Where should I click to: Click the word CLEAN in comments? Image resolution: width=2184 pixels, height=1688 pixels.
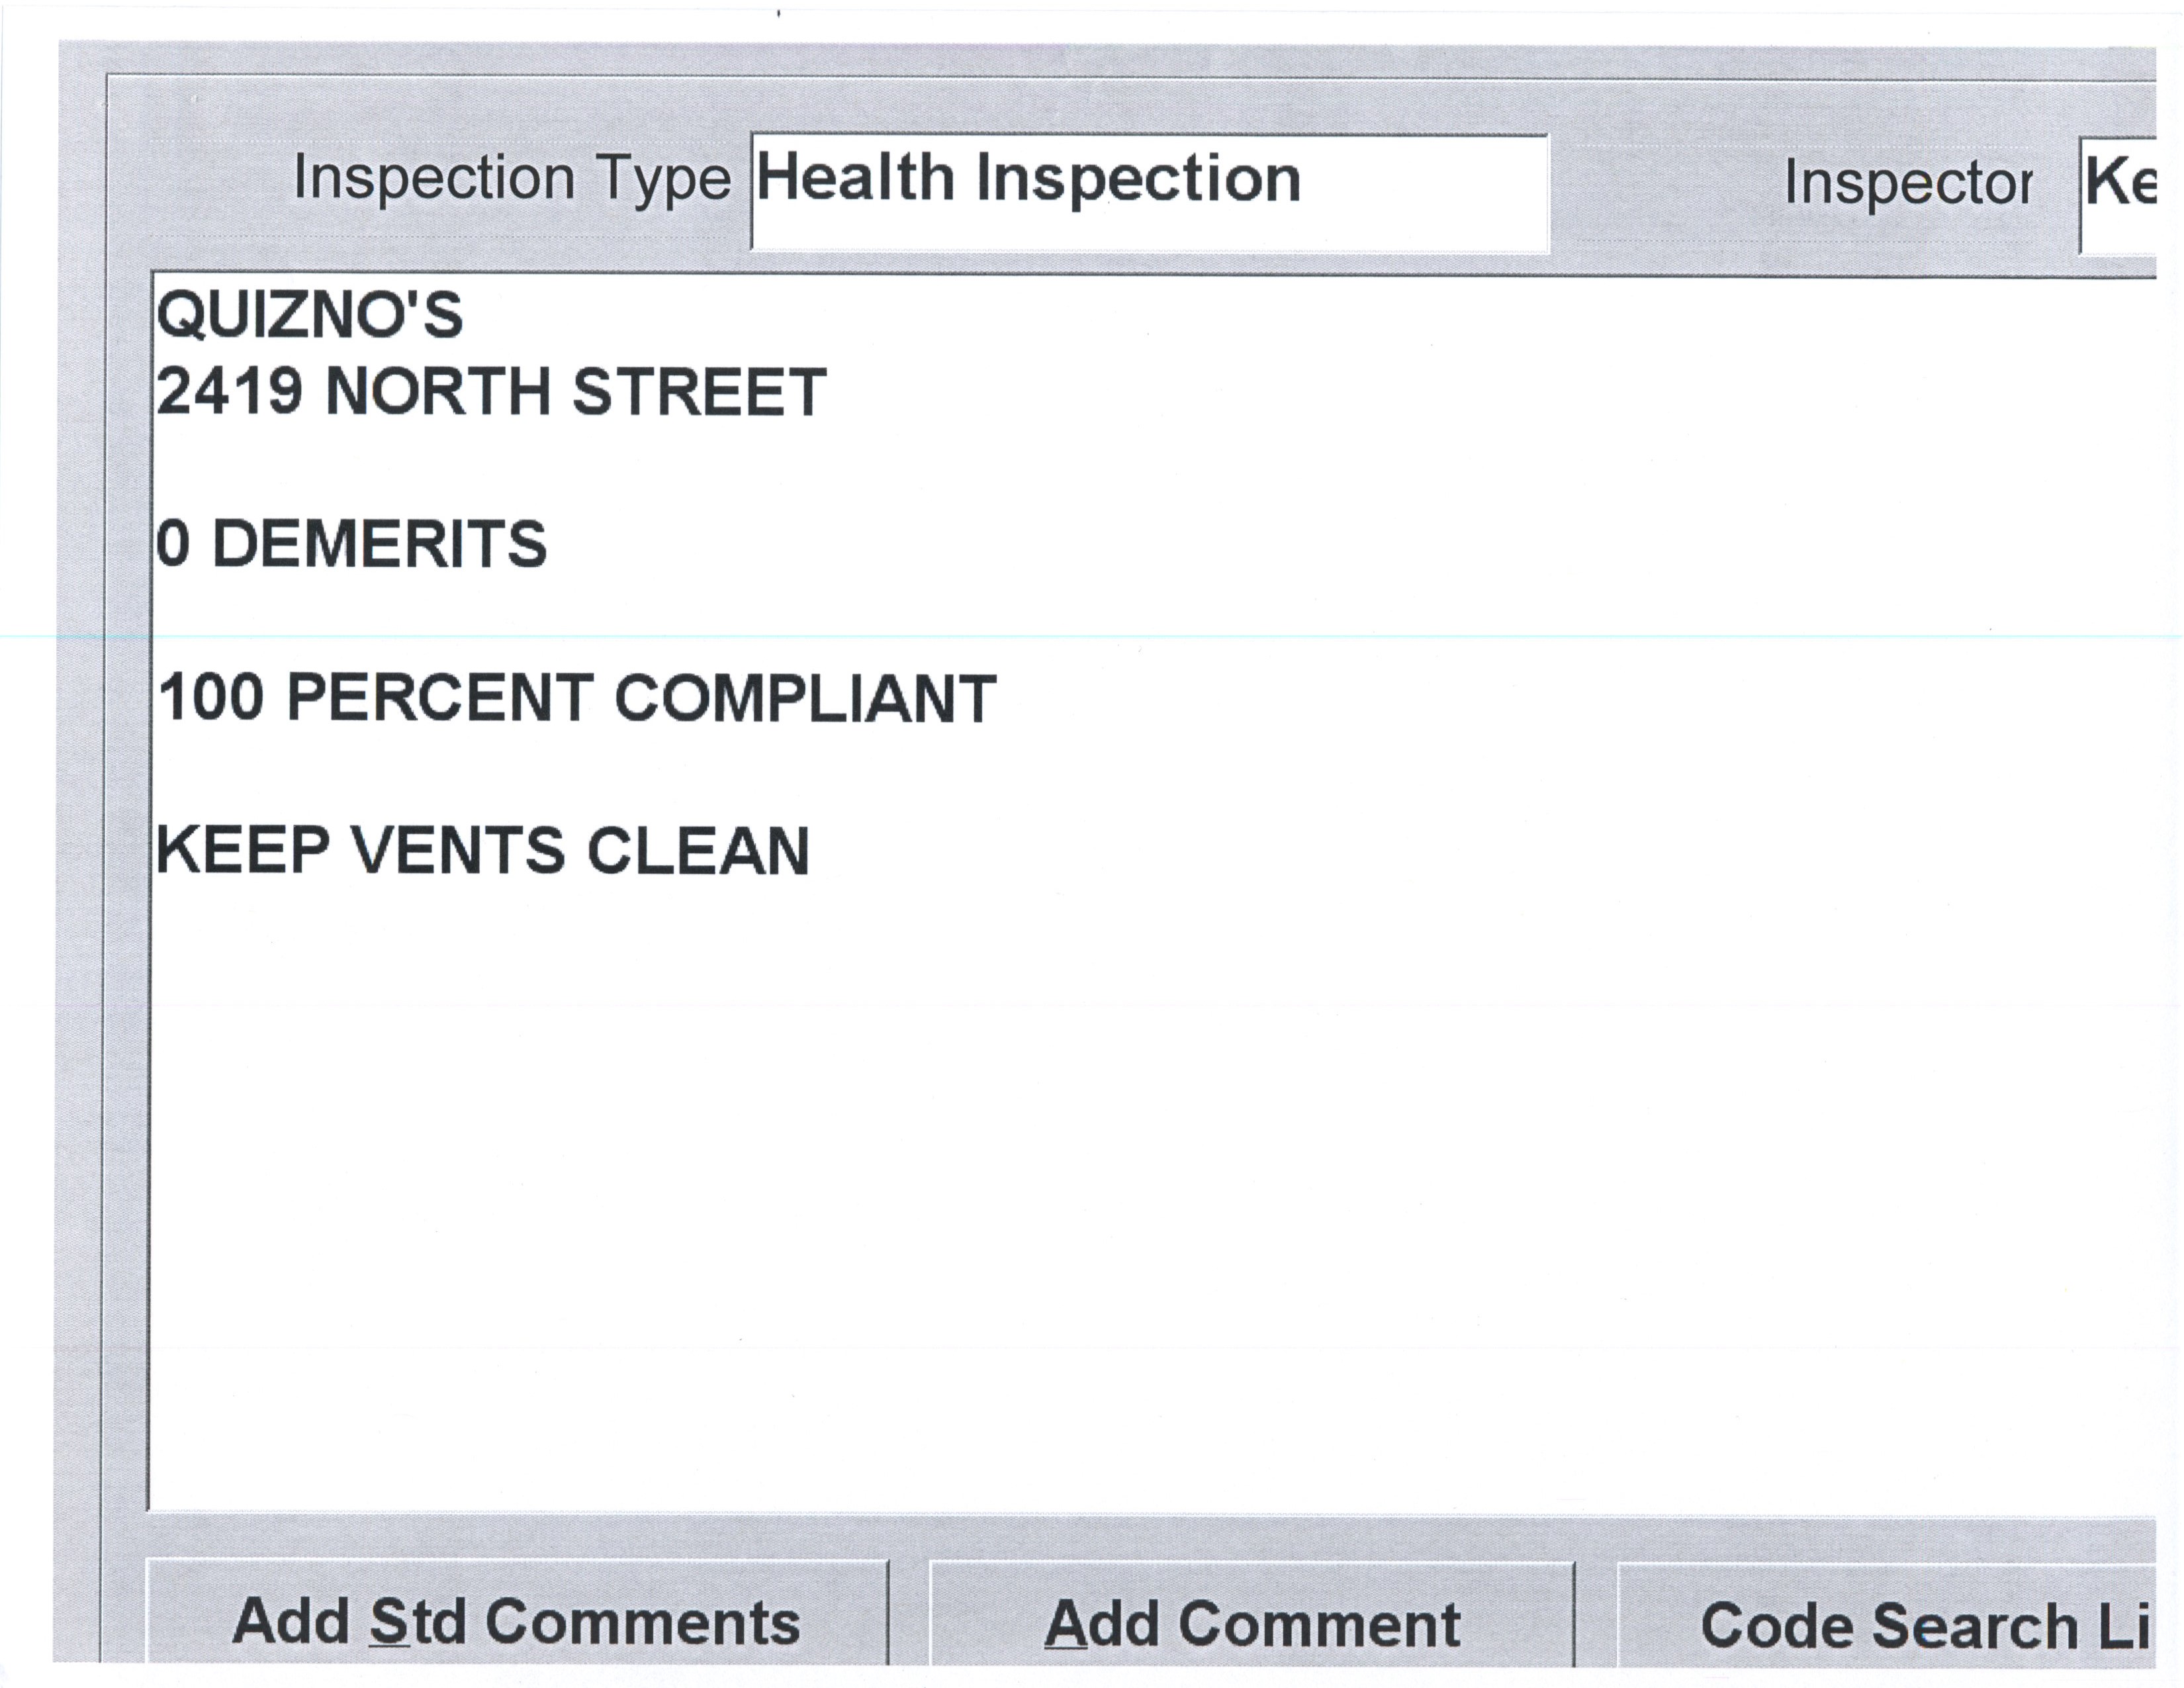pyautogui.click(x=698, y=851)
